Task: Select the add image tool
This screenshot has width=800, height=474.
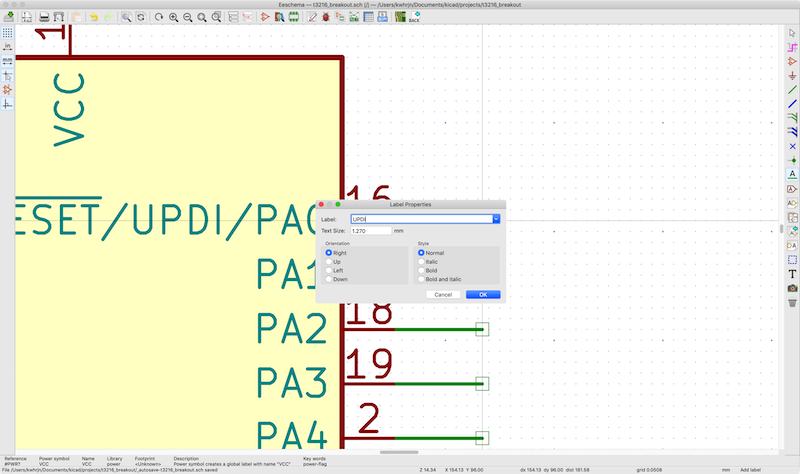Action: (x=792, y=288)
